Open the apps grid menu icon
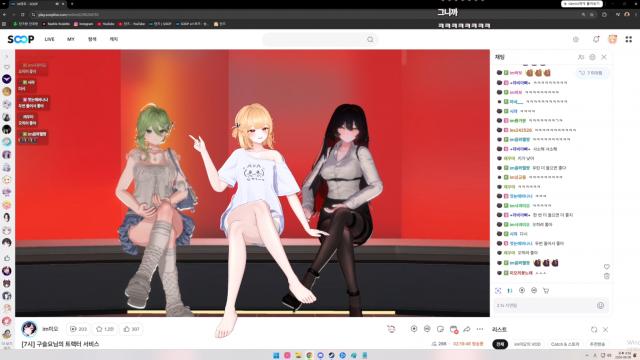Image resolution: width=640 pixels, height=360 pixels. point(629,39)
